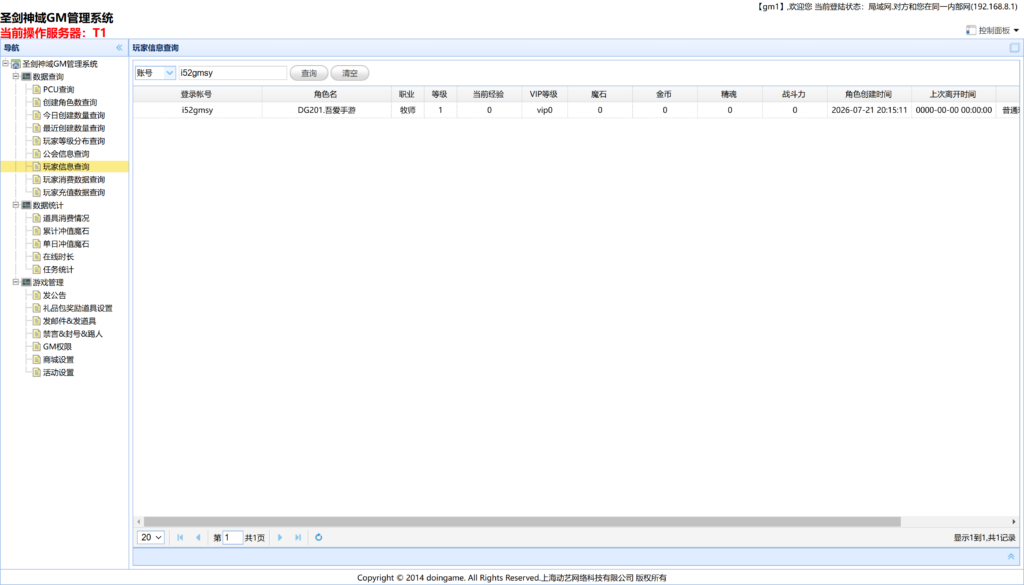Image resolution: width=1024 pixels, height=585 pixels.
Task: Focus the search field containing i52gmsy
Action: (x=232, y=73)
